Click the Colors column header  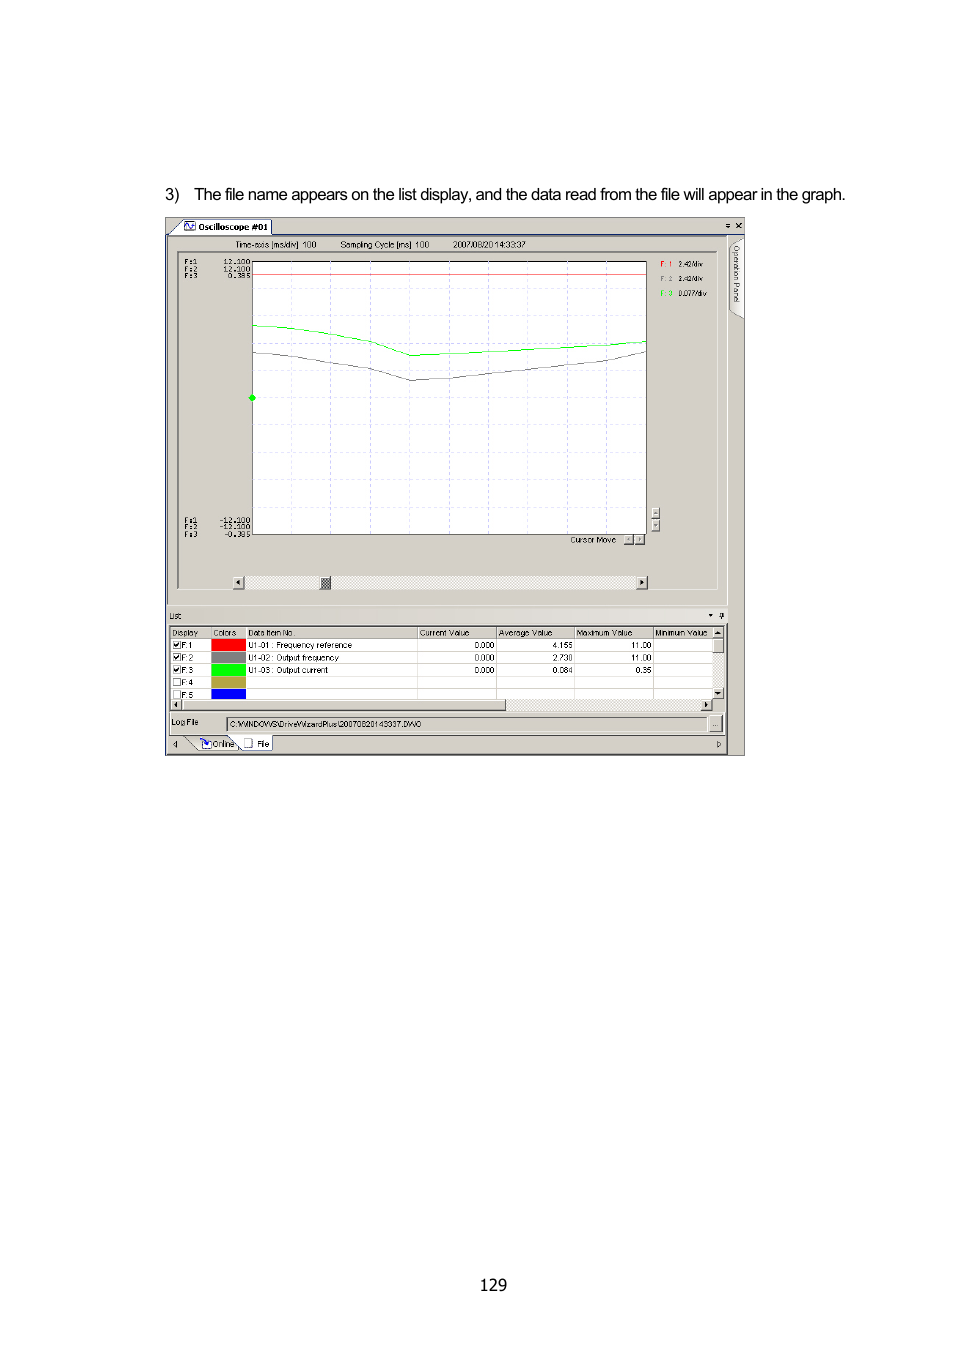coord(228,633)
